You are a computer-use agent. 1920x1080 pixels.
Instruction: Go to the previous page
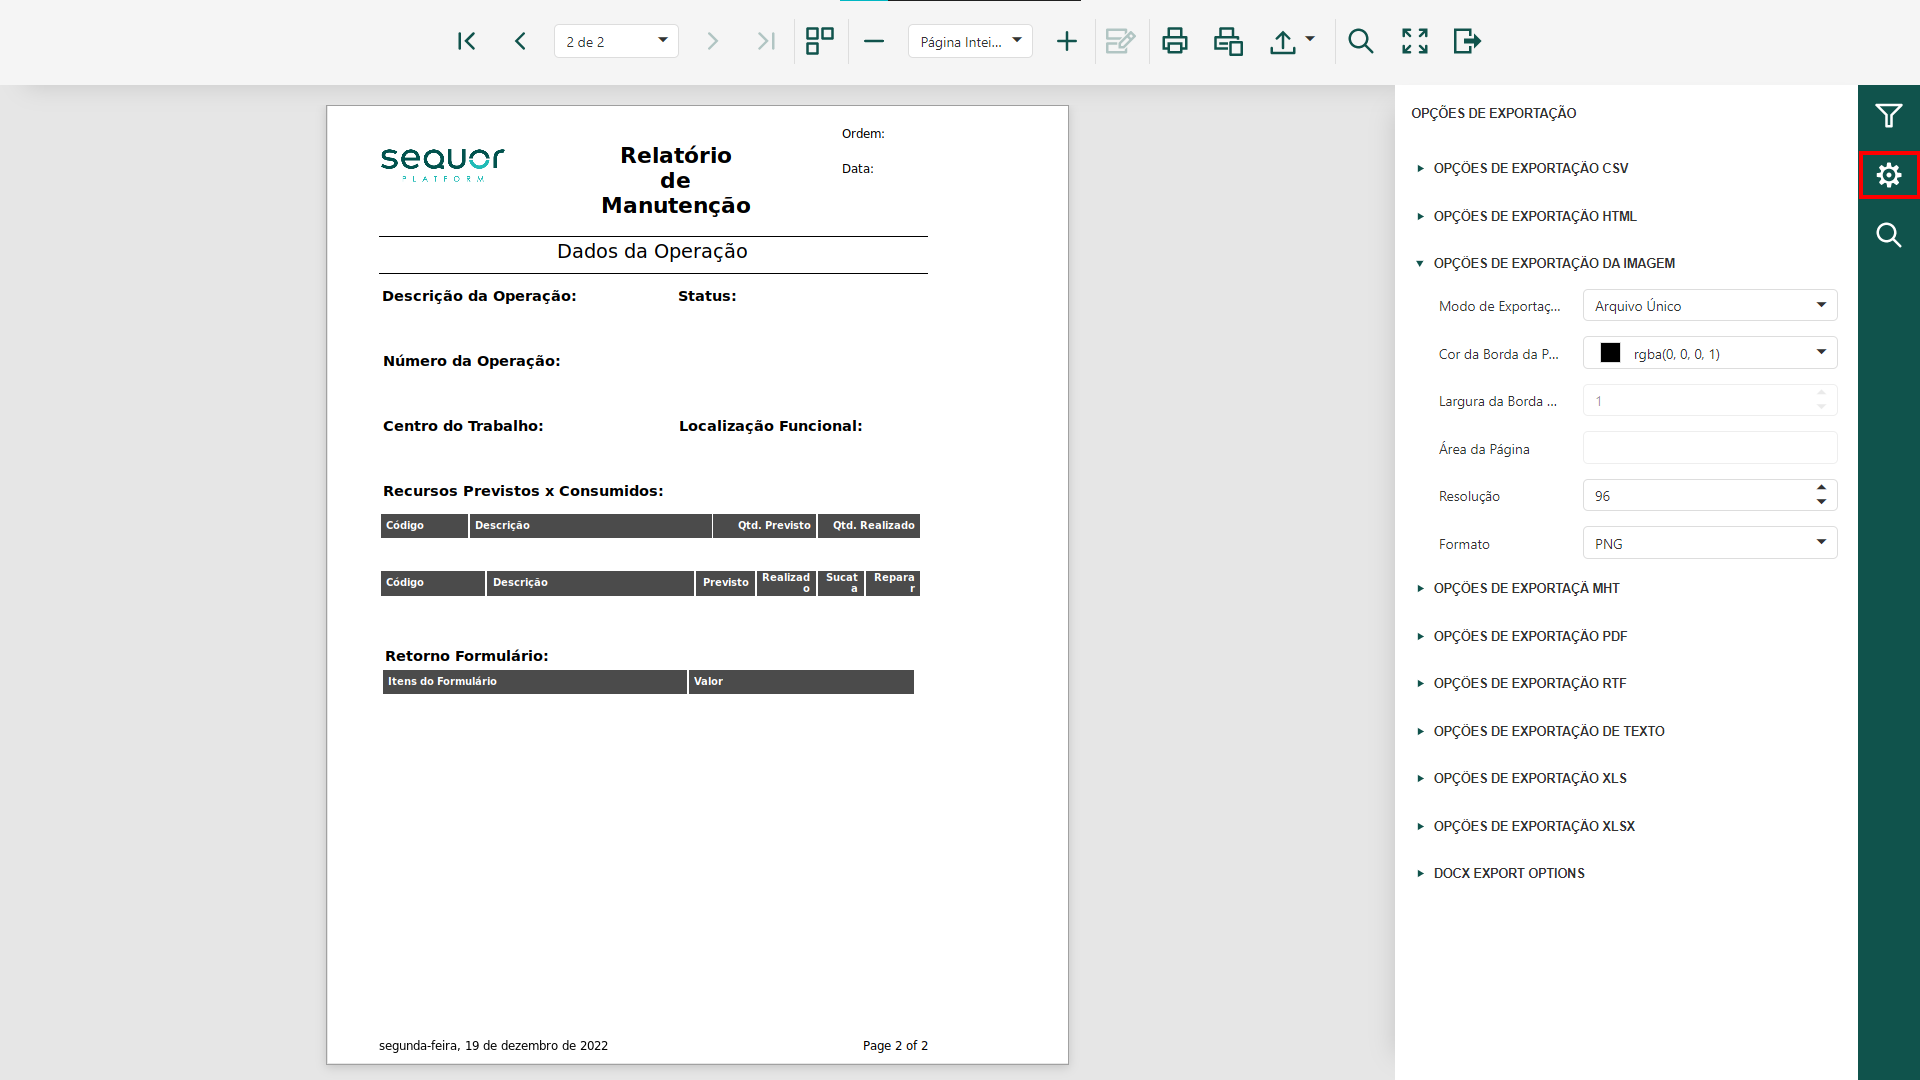[520, 41]
